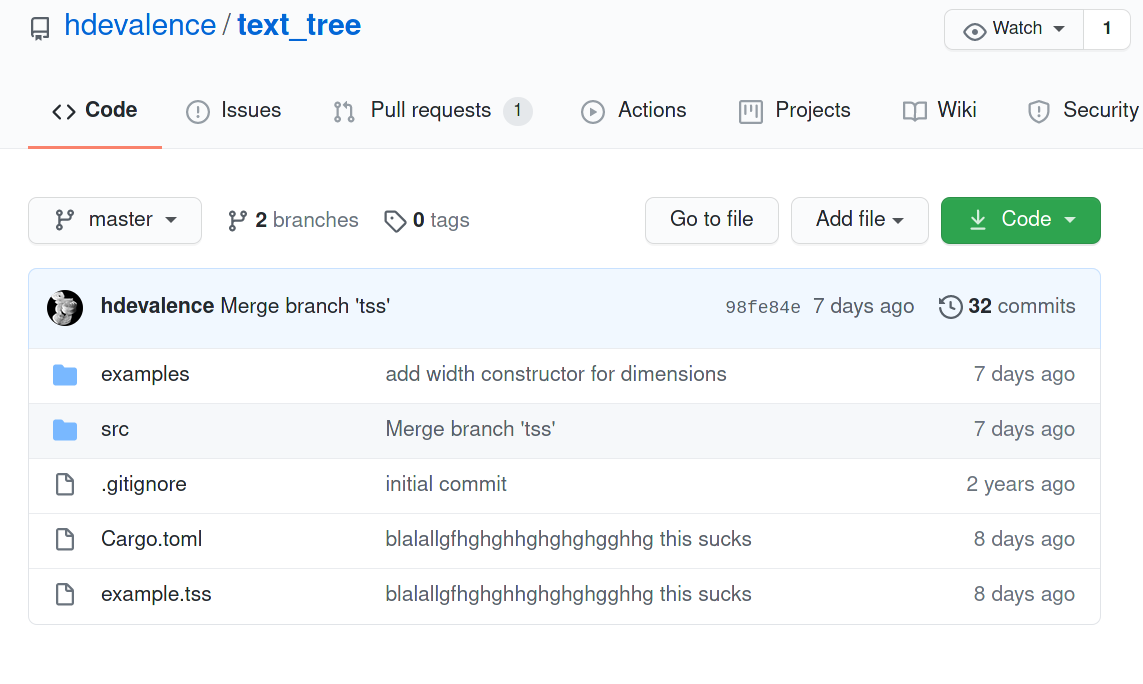View the watchers count of 1
Screen dimensions: 1143x684
point(1107,29)
